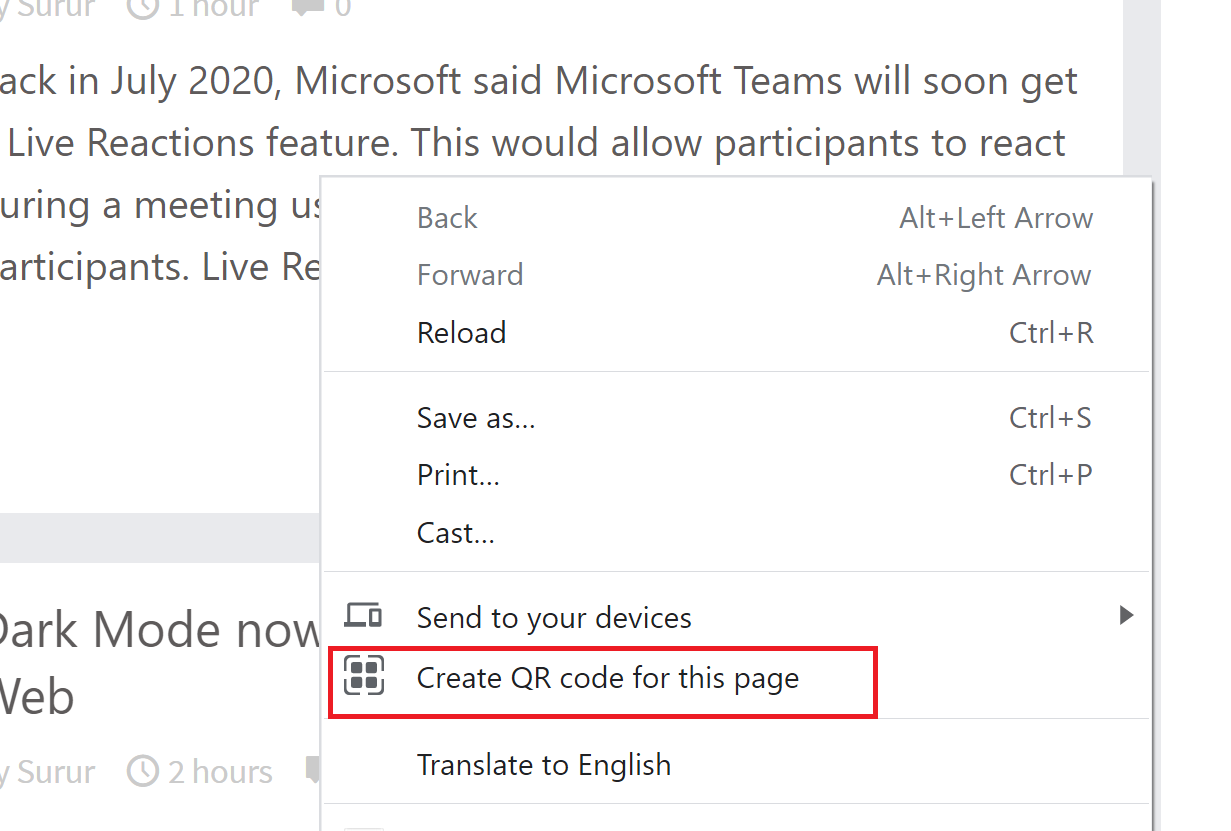The height and width of the screenshot is (831, 1231).
Task: Select Forward in the context menu
Action: (469, 275)
